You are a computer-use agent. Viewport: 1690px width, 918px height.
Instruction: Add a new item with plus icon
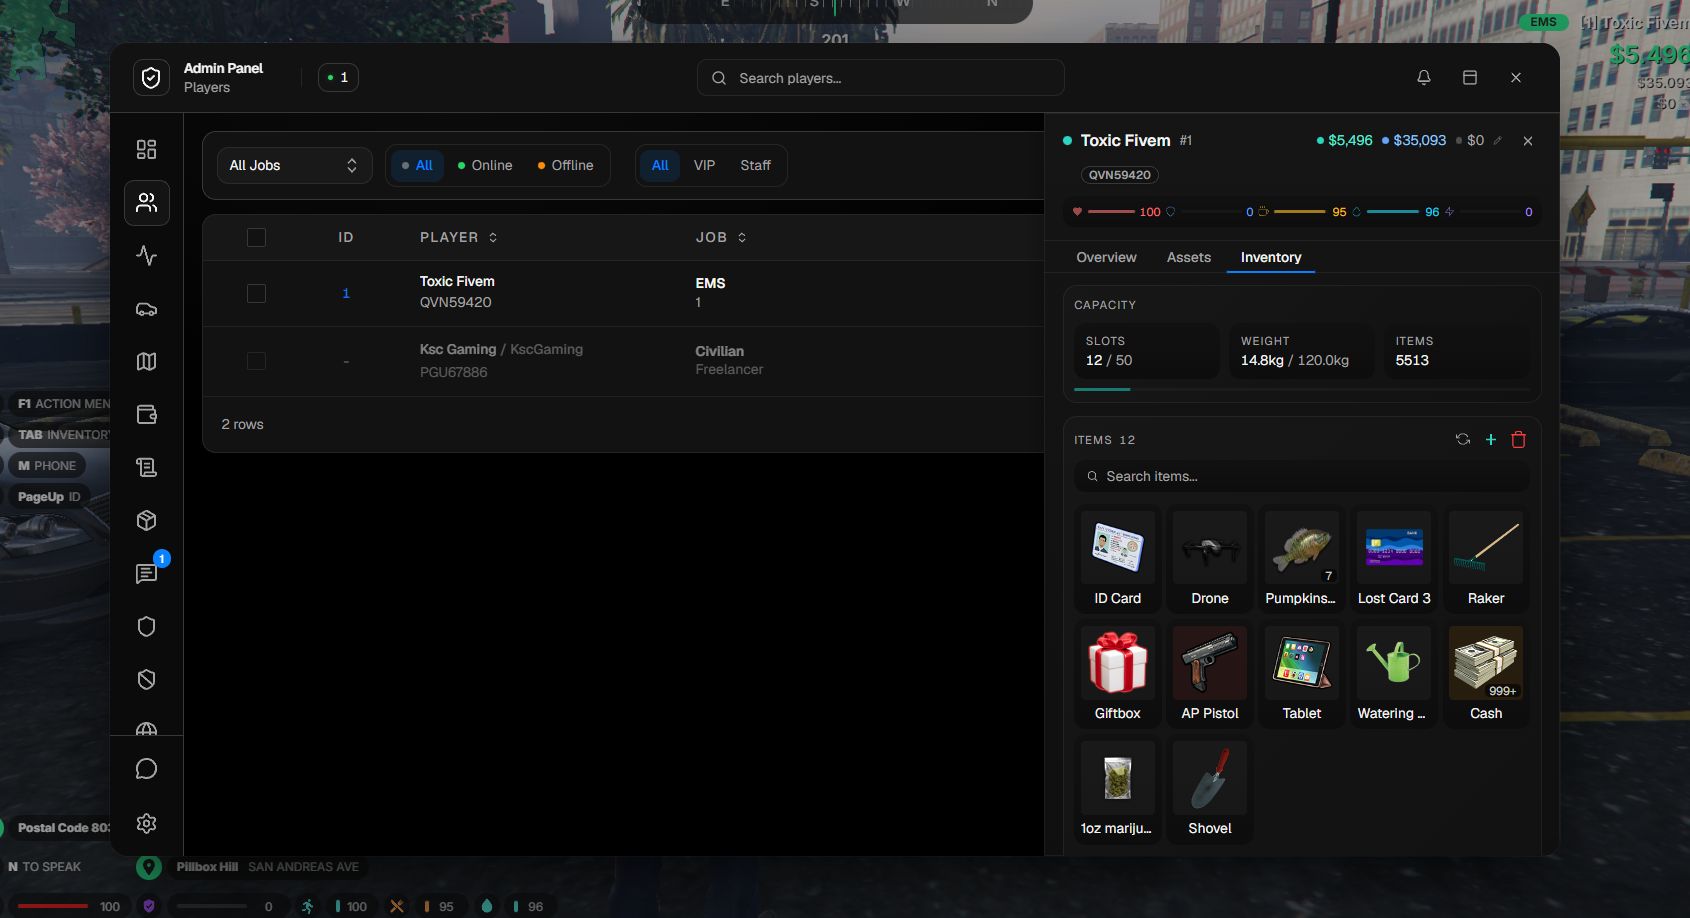pyautogui.click(x=1491, y=439)
